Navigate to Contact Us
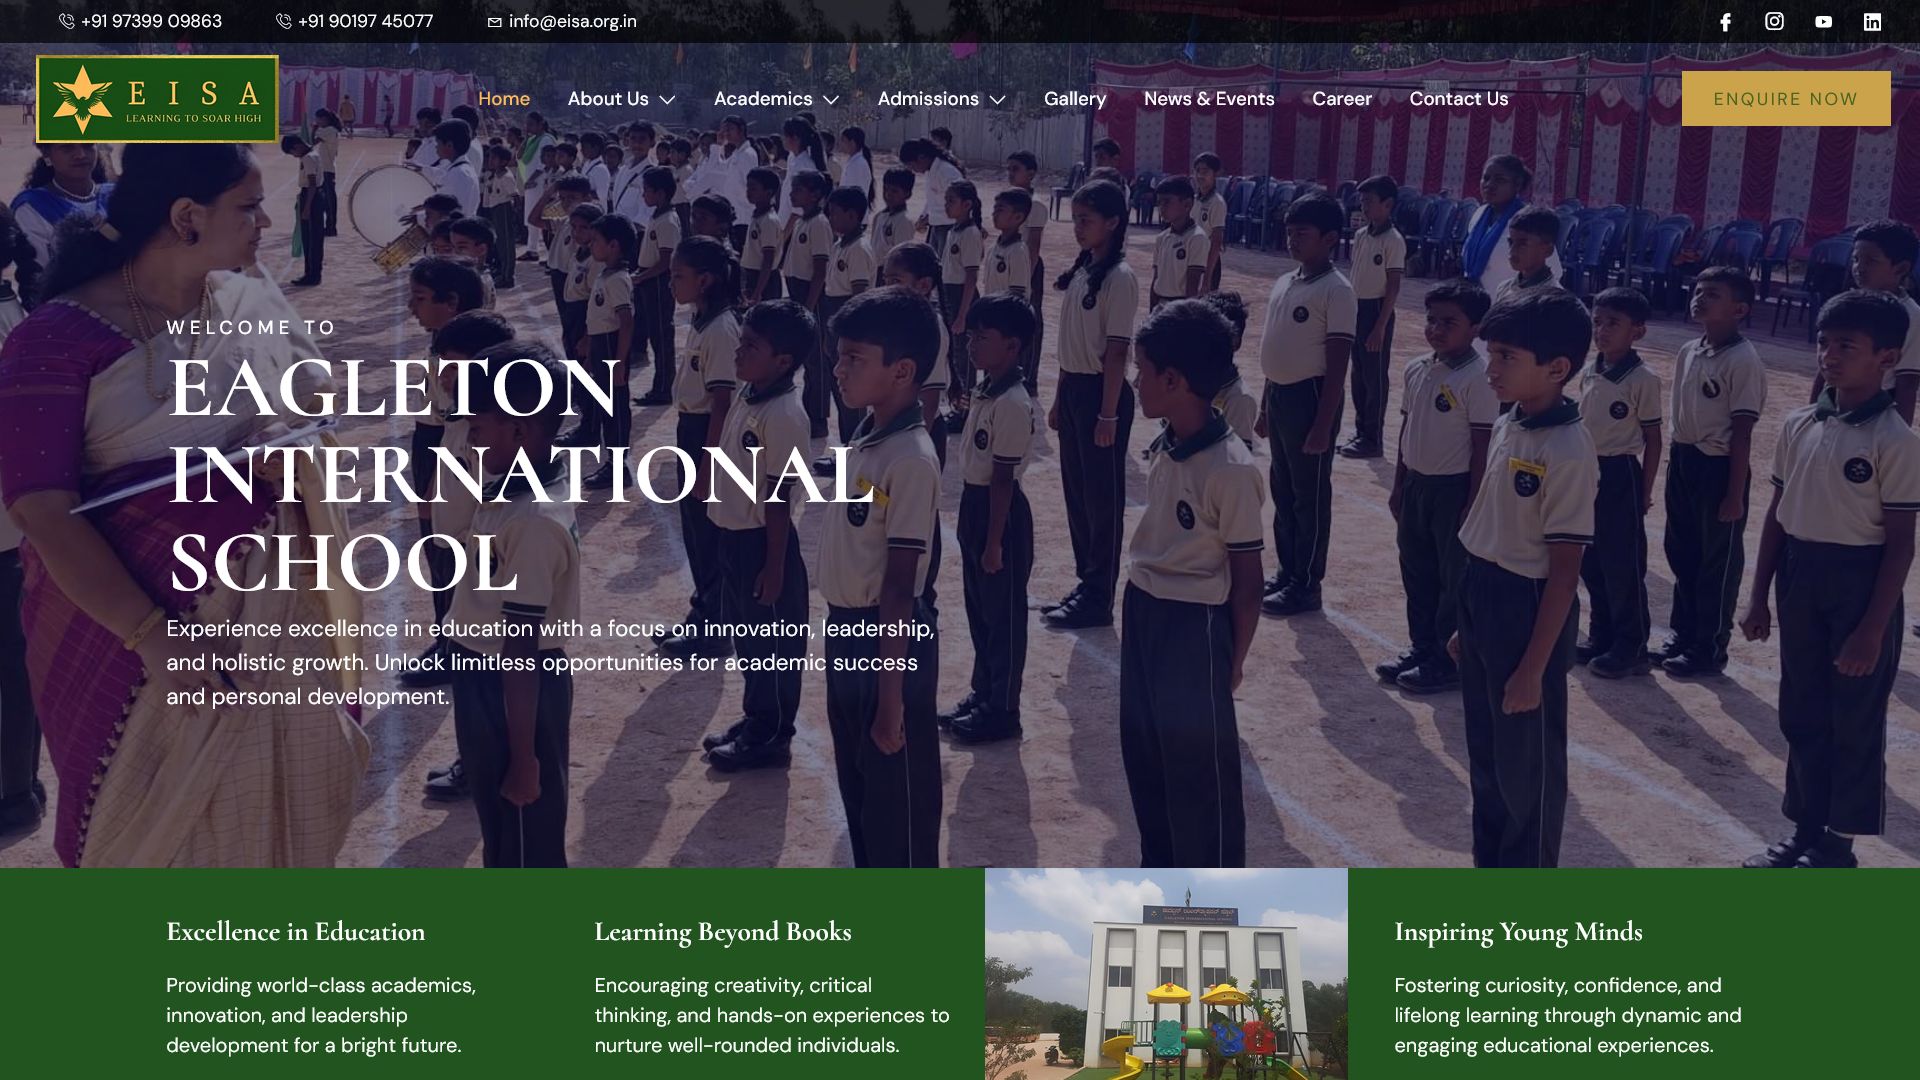The image size is (1920, 1080). [x=1459, y=99]
